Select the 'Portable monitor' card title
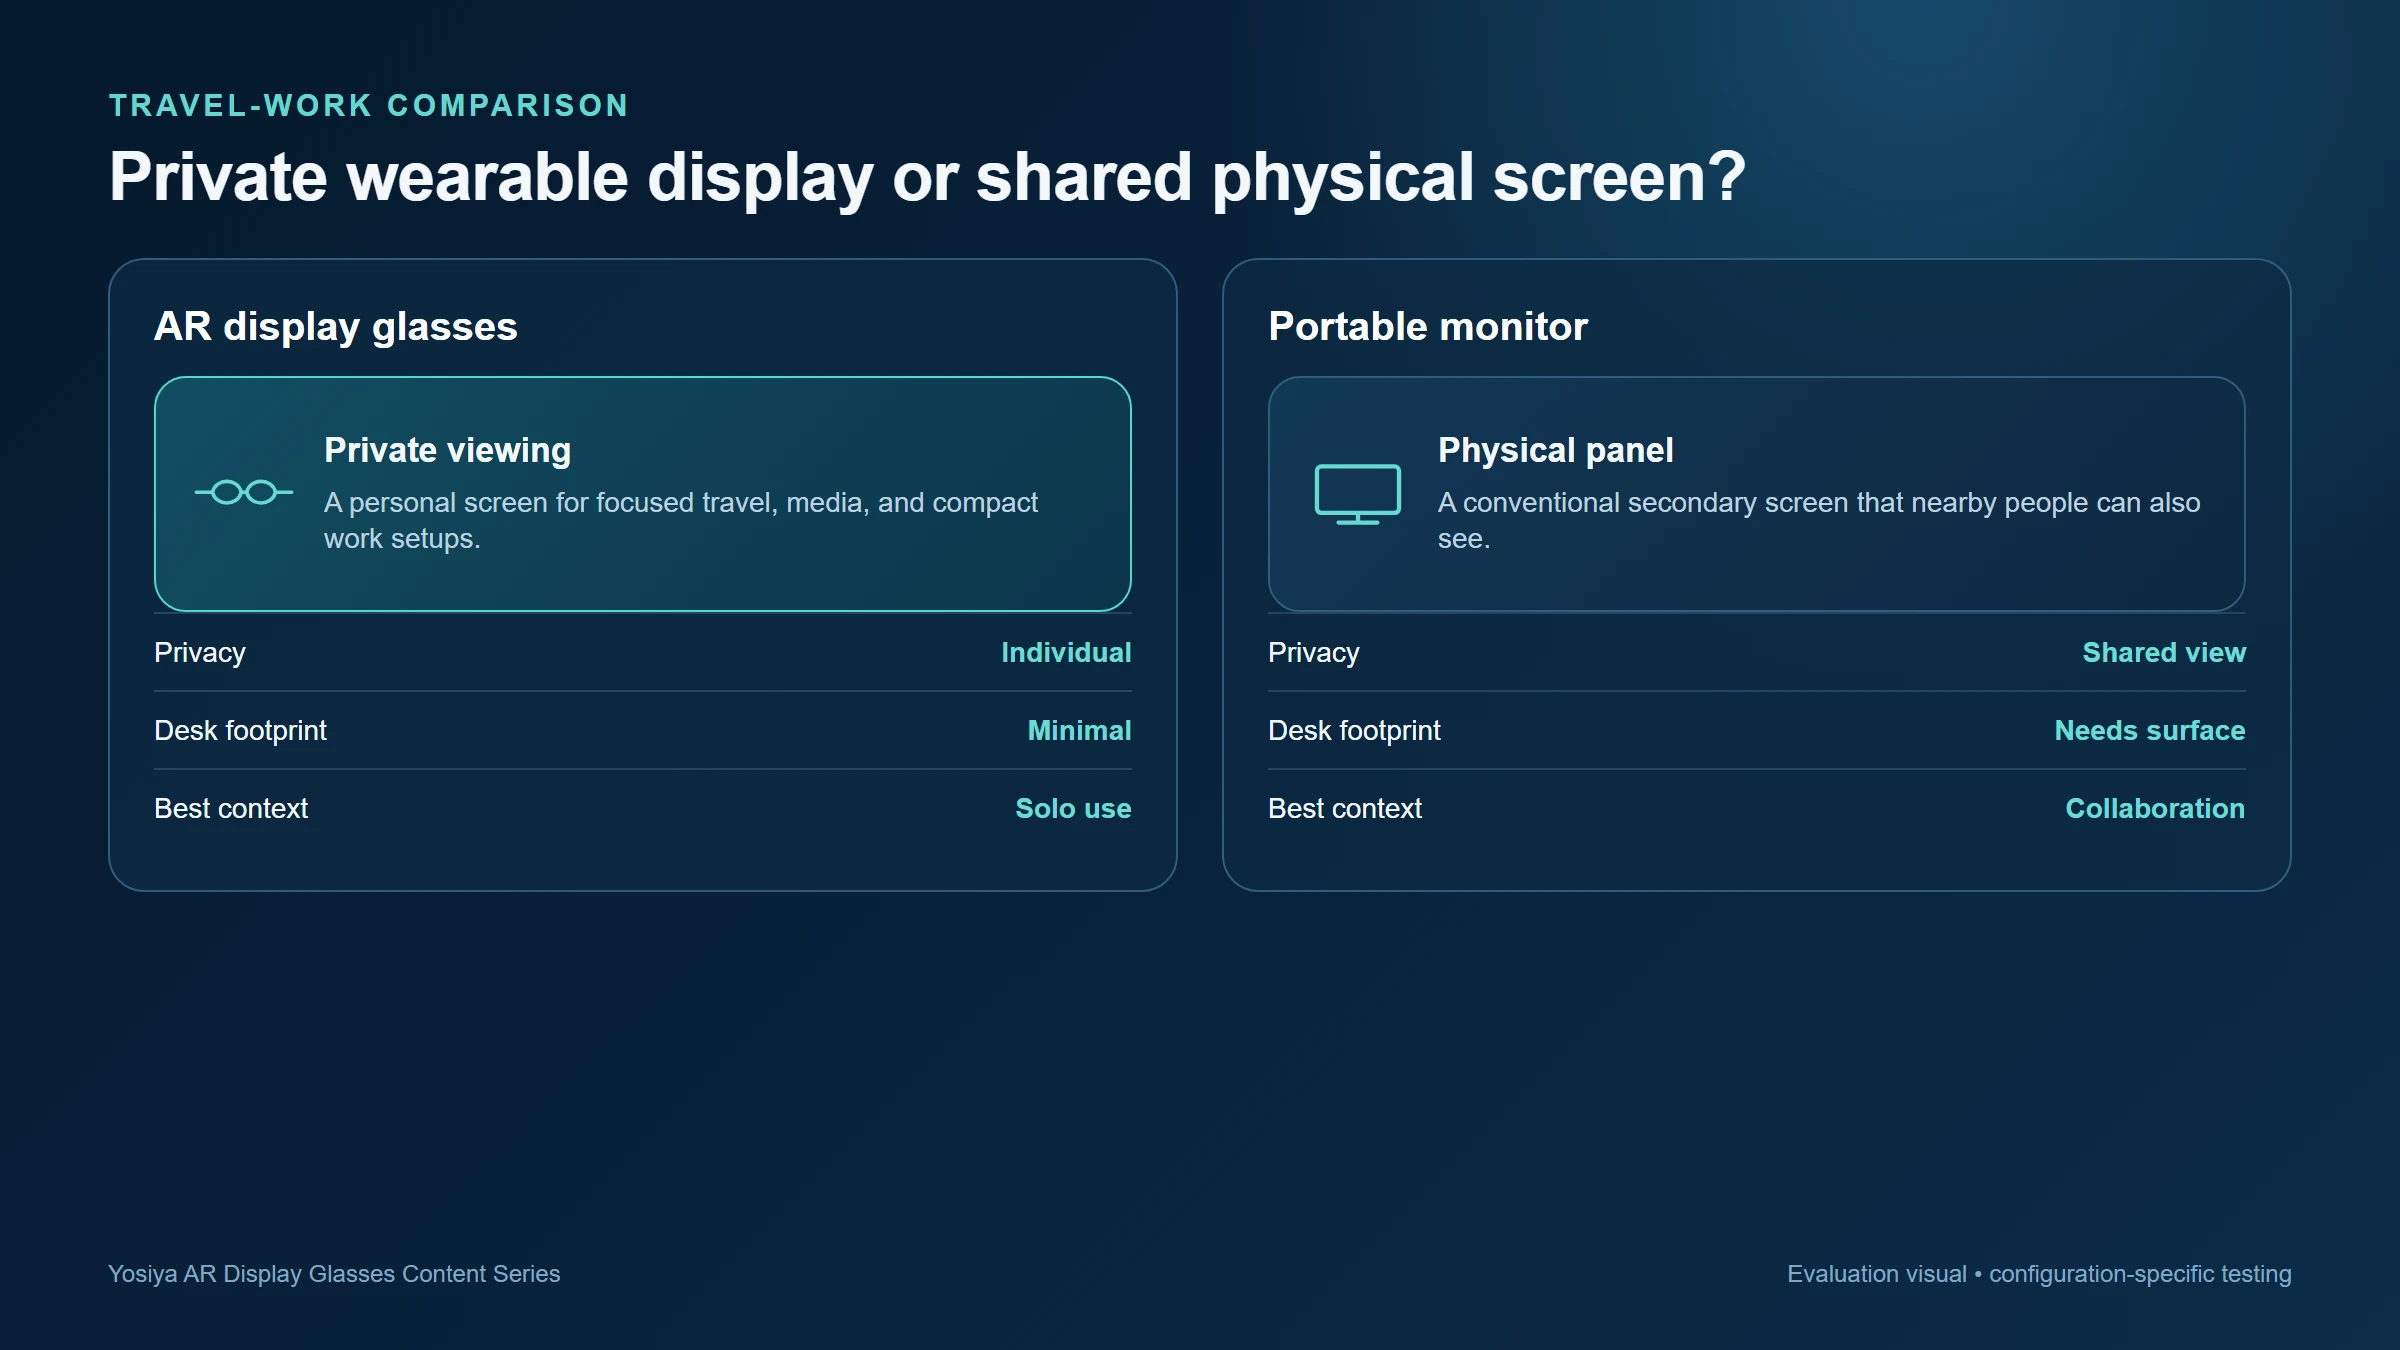This screenshot has height=1350, width=2400. (1428, 326)
